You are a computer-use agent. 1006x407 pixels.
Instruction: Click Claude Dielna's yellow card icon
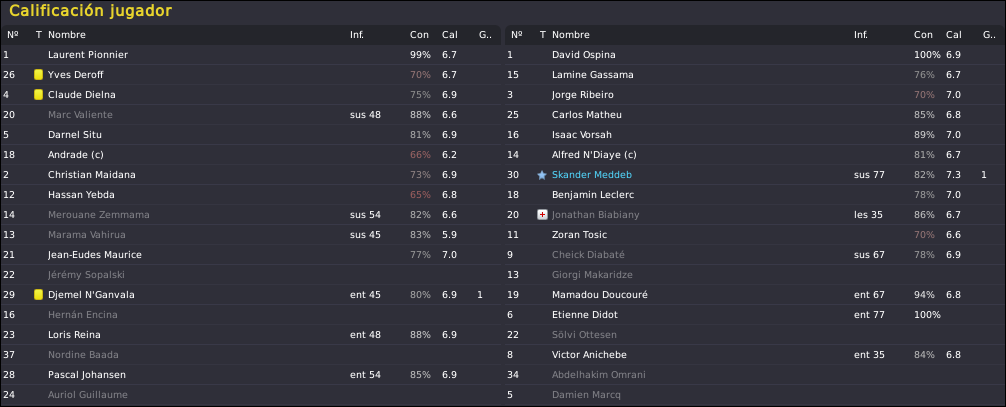point(38,95)
